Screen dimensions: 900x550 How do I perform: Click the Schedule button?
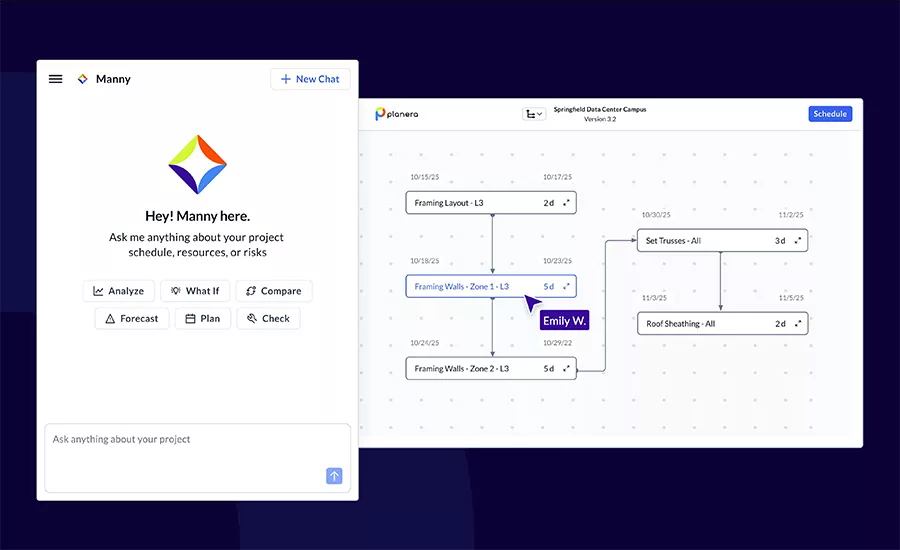(830, 114)
